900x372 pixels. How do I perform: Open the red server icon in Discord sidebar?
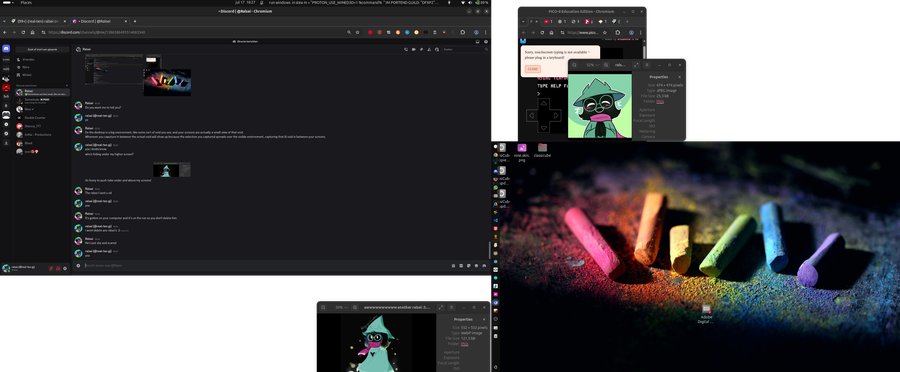click(6, 88)
